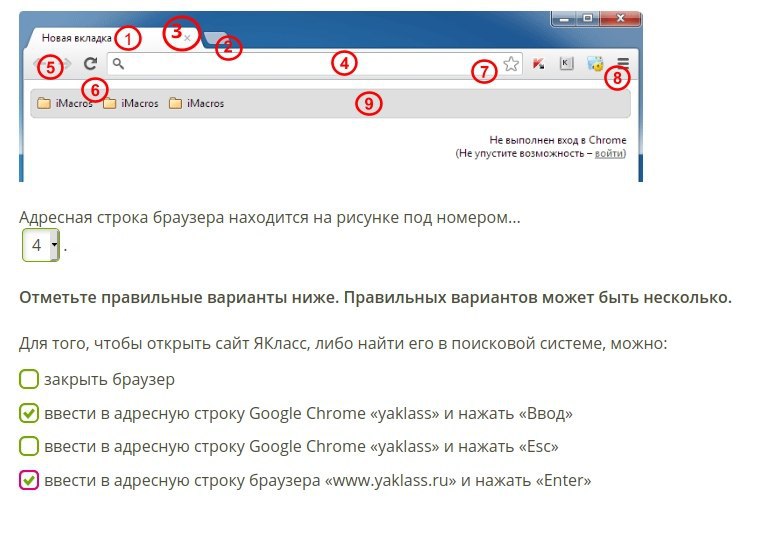Click the reload page icon
The height and width of the screenshot is (534, 775).
click(x=90, y=63)
